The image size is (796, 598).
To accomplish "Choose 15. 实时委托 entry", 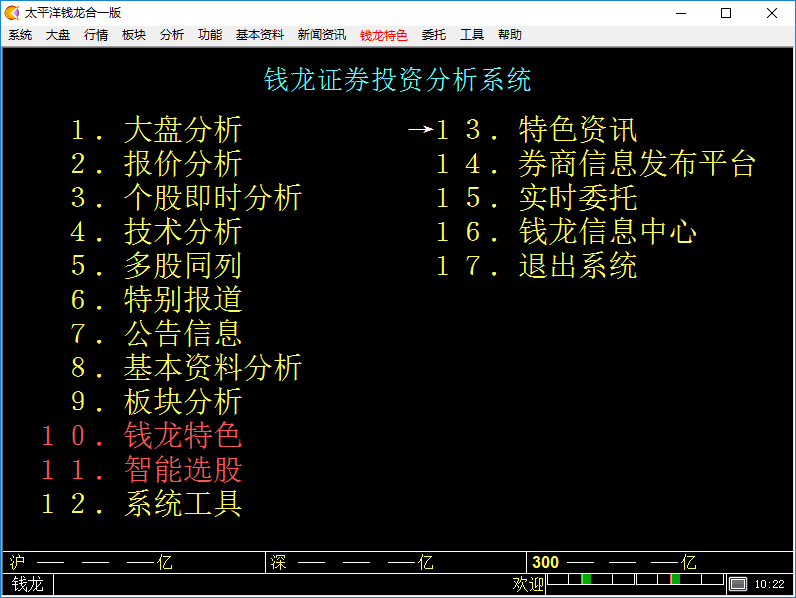I will pos(536,197).
